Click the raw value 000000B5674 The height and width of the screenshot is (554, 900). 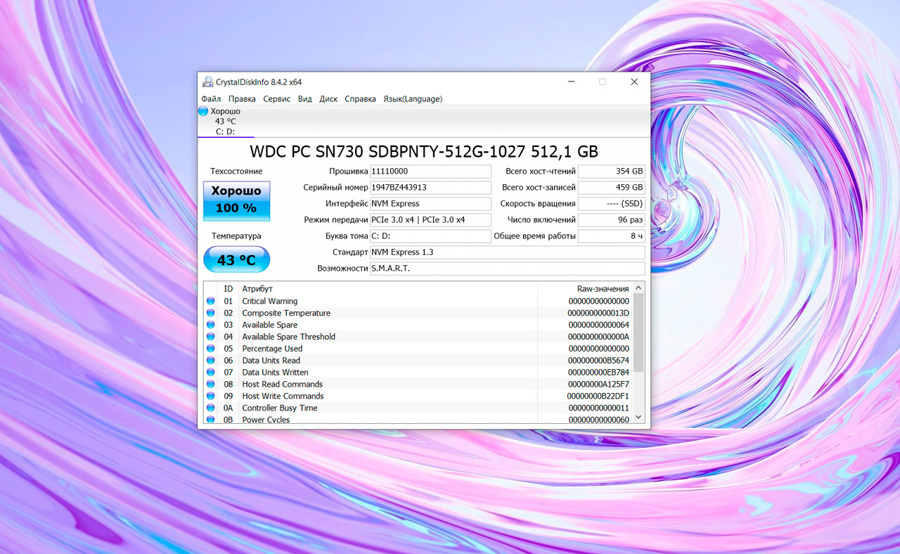[x=599, y=361]
